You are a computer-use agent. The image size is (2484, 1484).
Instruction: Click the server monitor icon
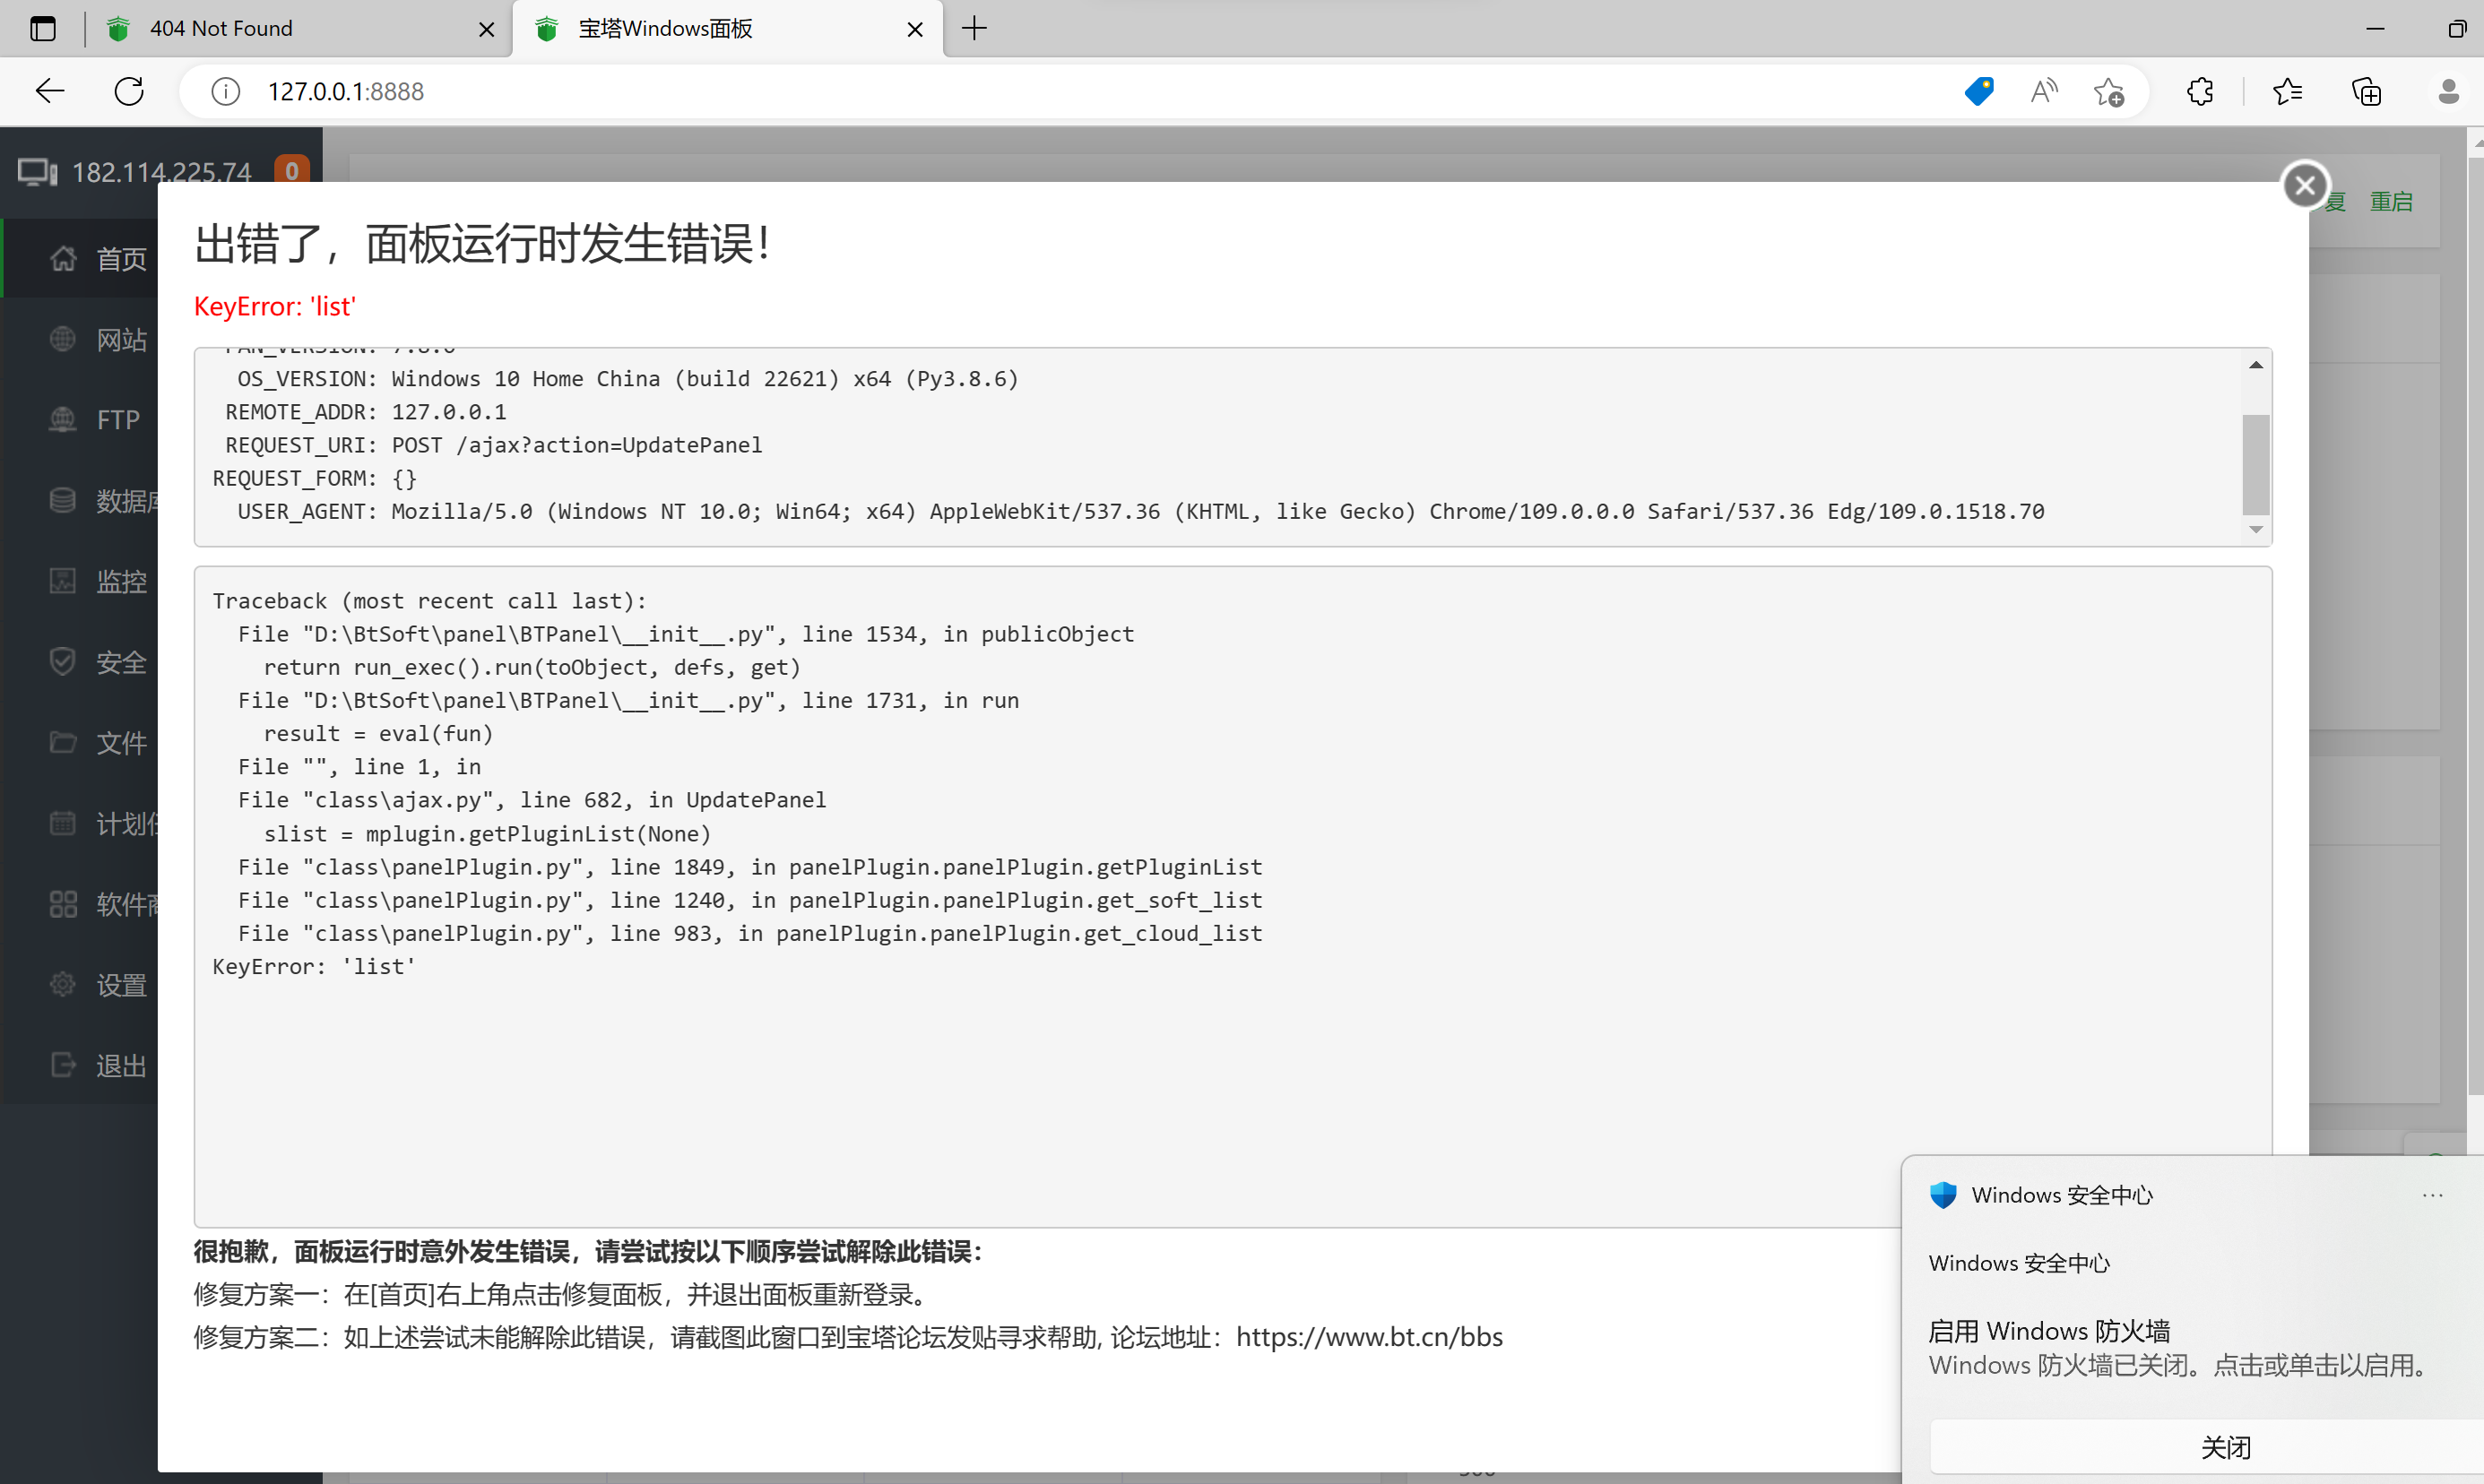pyautogui.click(x=38, y=172)
